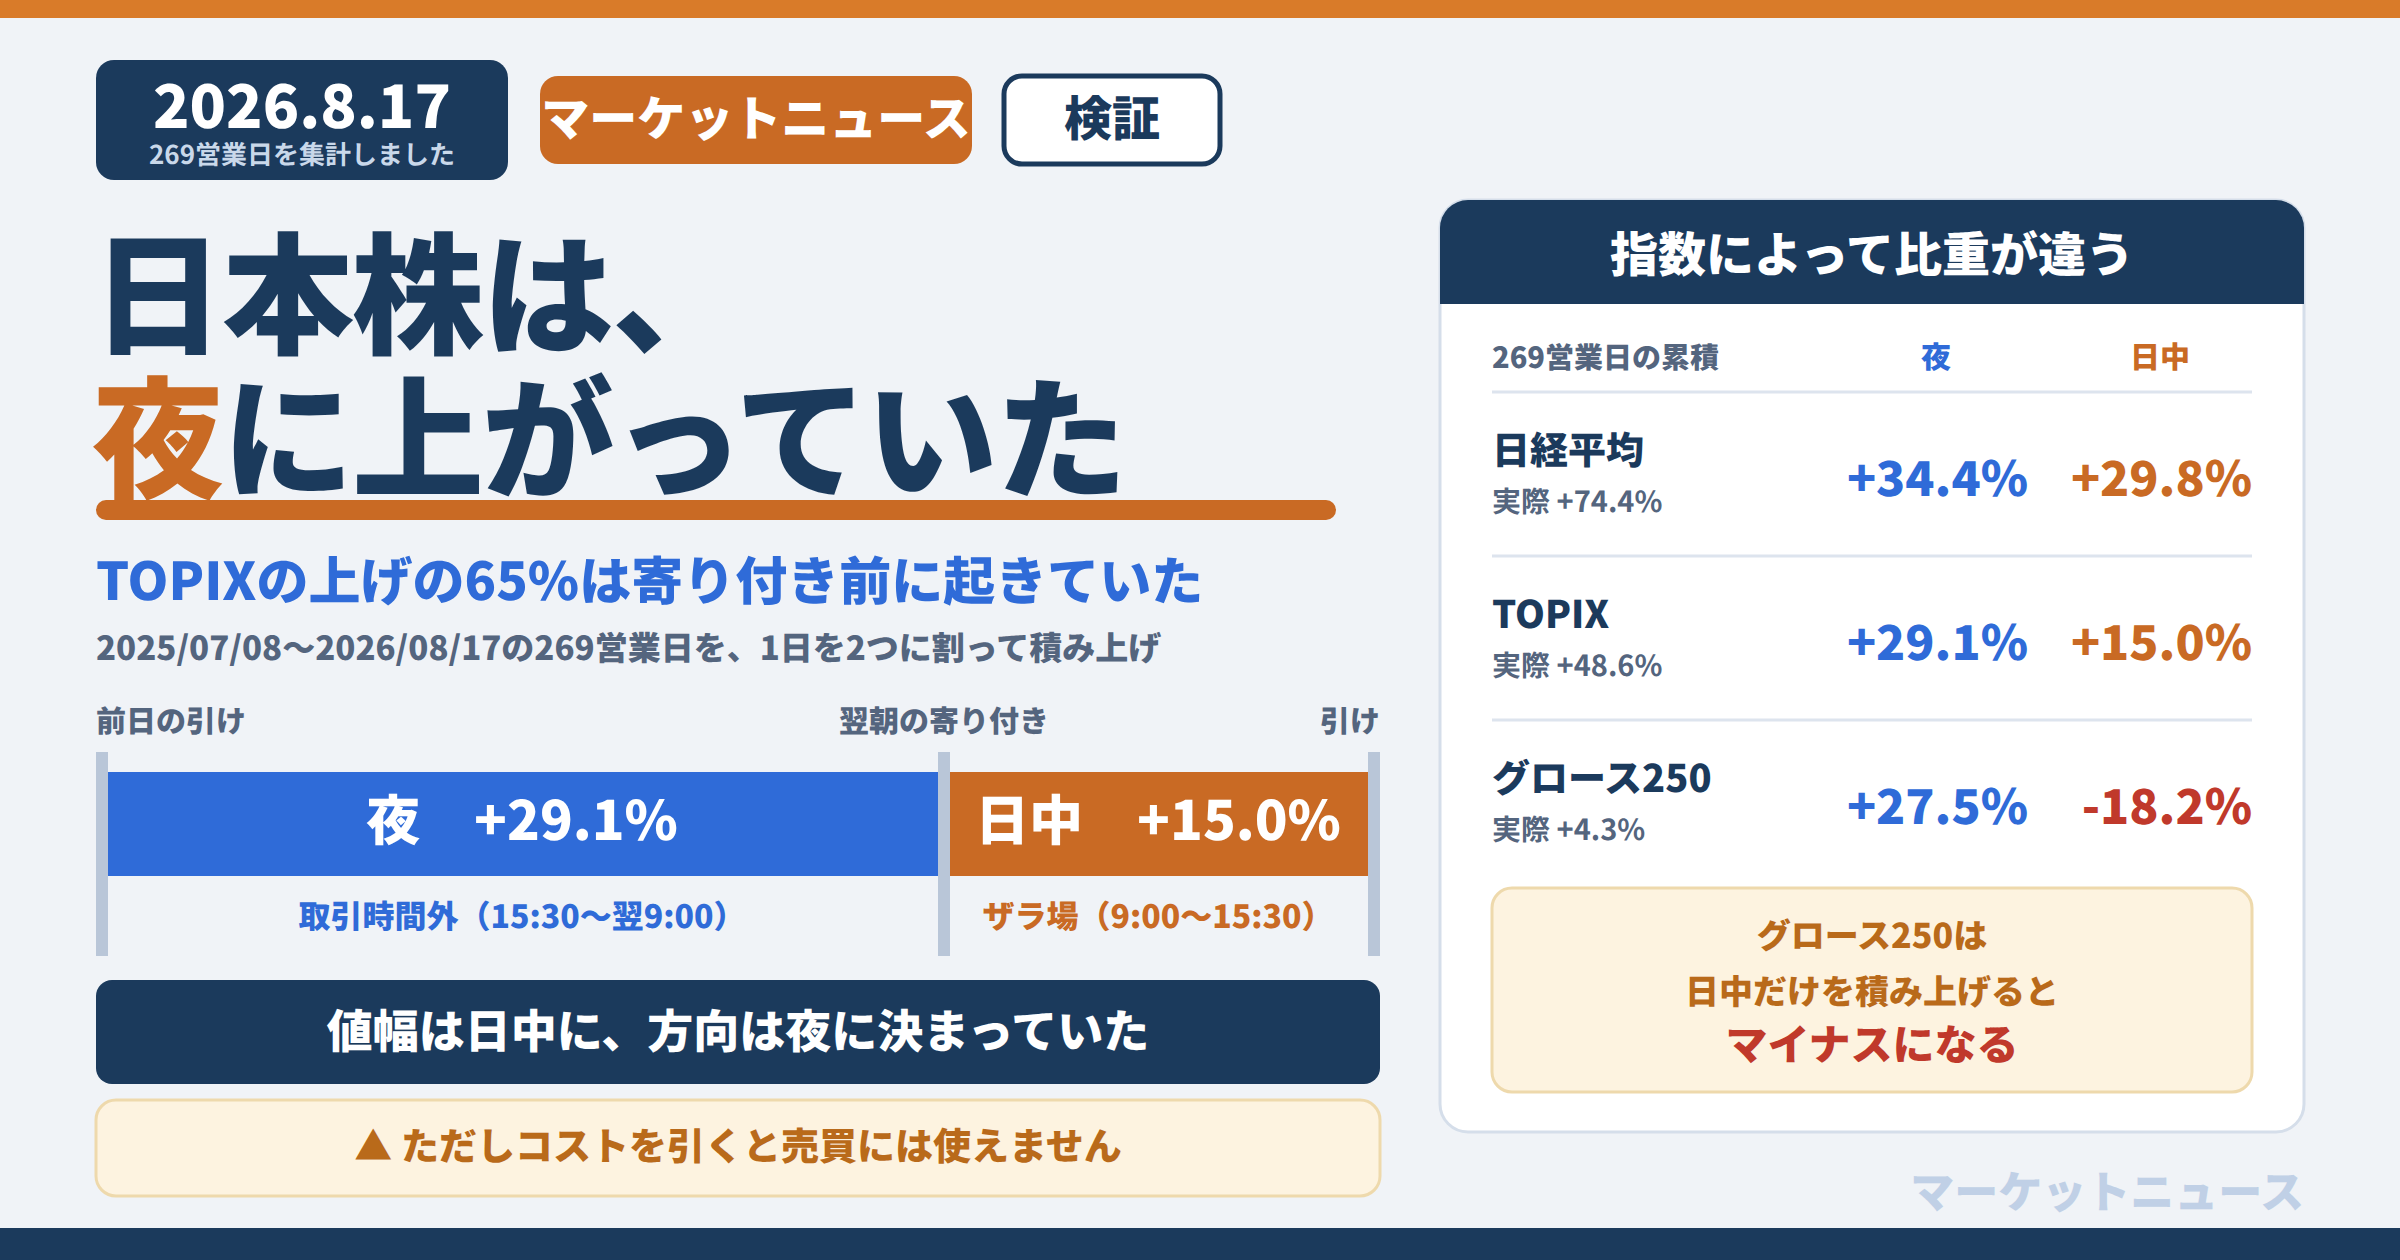This screenshot has width=2400, height=1260.
Task: Select the orange 日中 +15.0% bar segment
Action: [1158, 823]
